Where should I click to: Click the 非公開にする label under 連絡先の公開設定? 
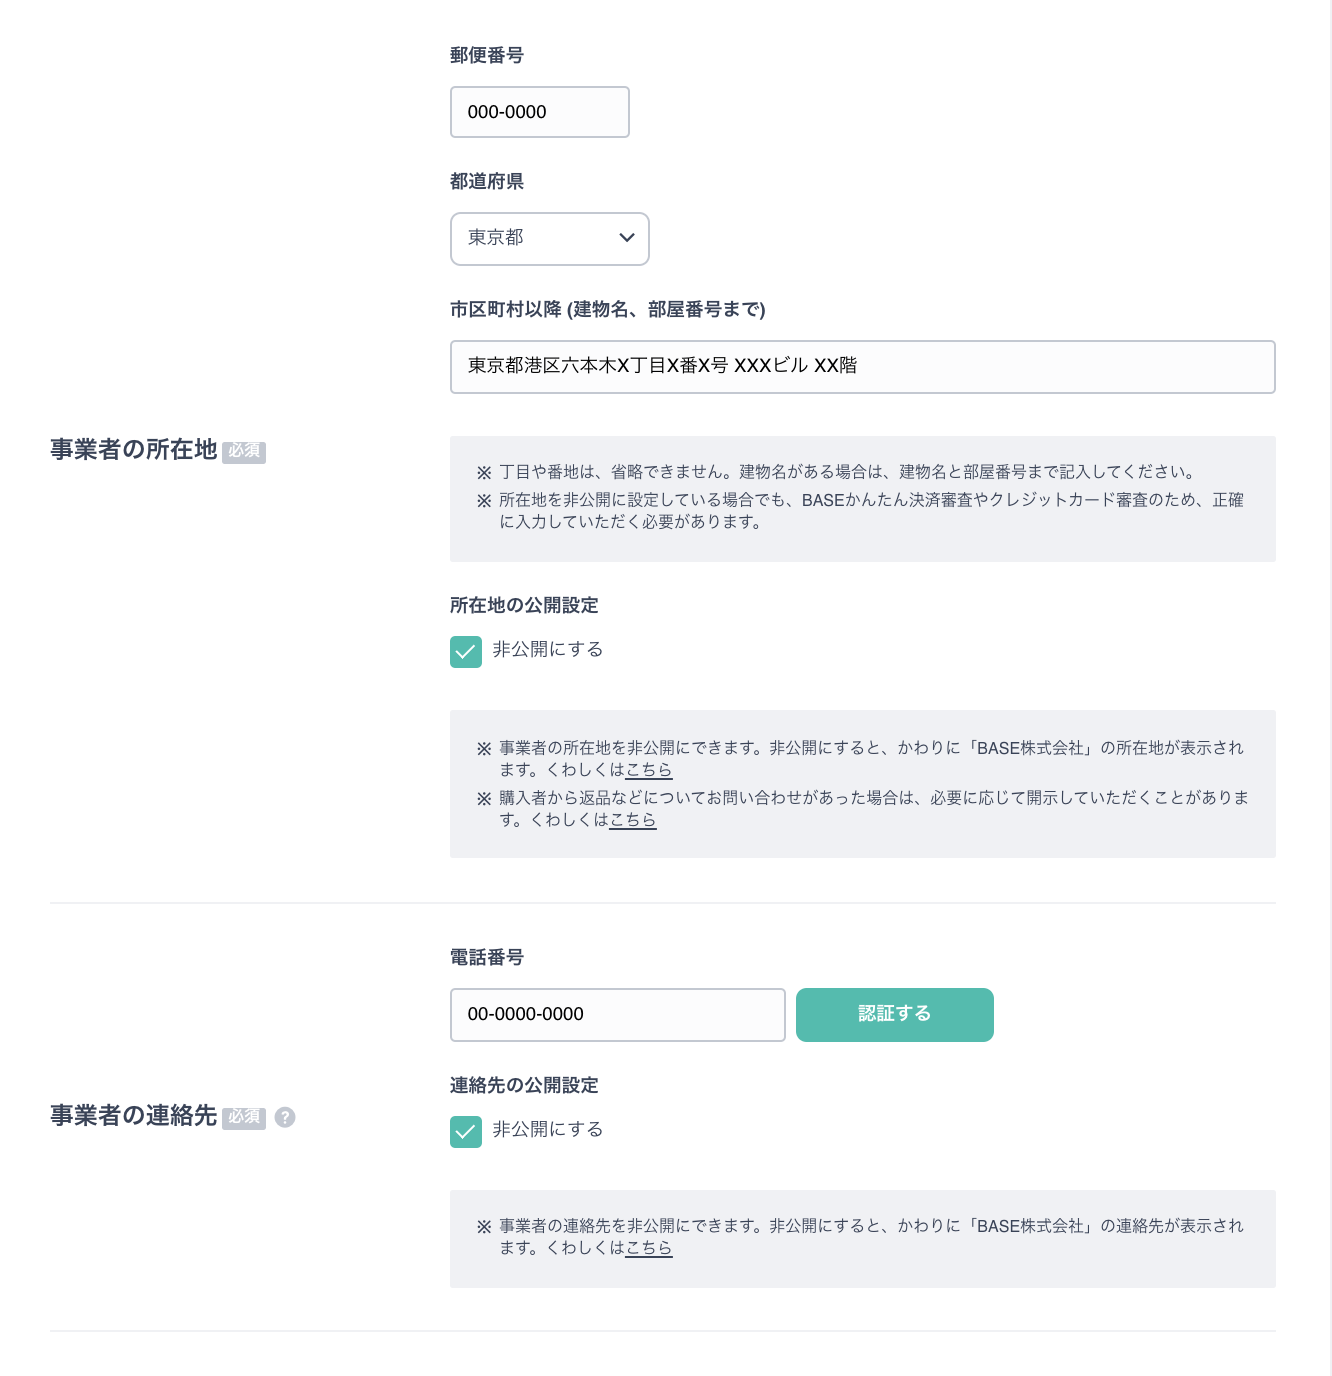point(548,1130)
